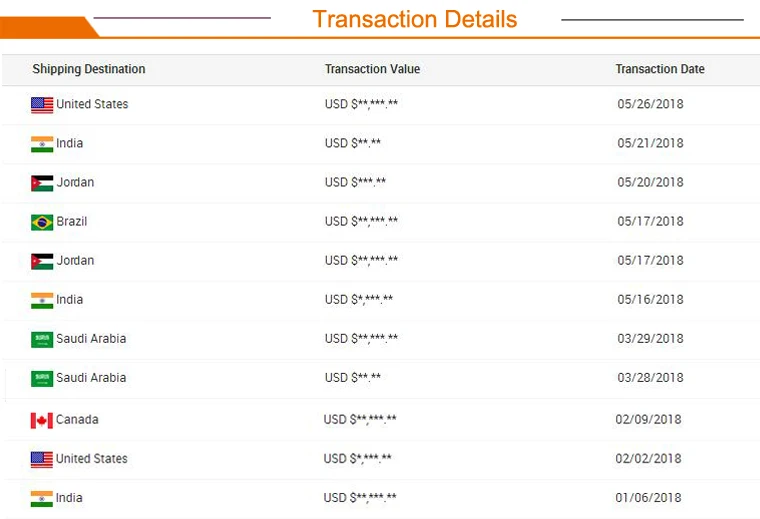Click the Saudi Arabia flag dated 03/29/2018
Viewport: 760px width, 519px height.
[42, 339]
